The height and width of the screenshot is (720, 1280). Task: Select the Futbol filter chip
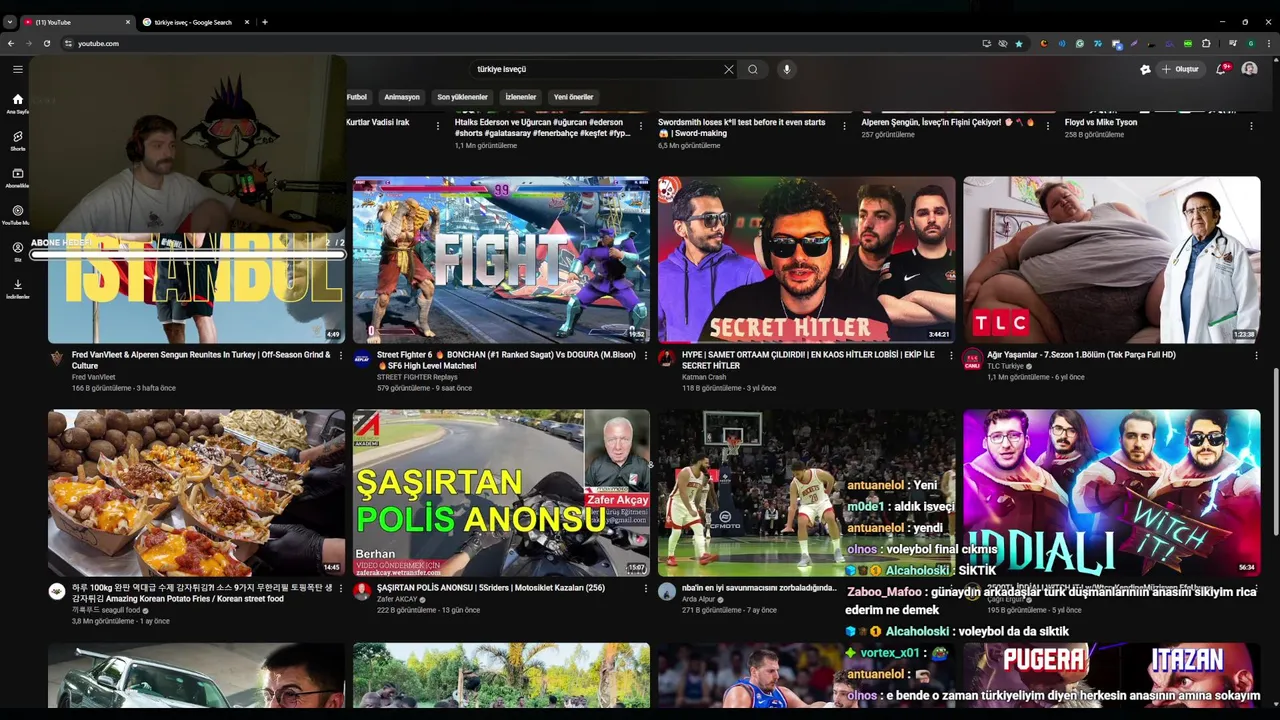pos(356,97)
